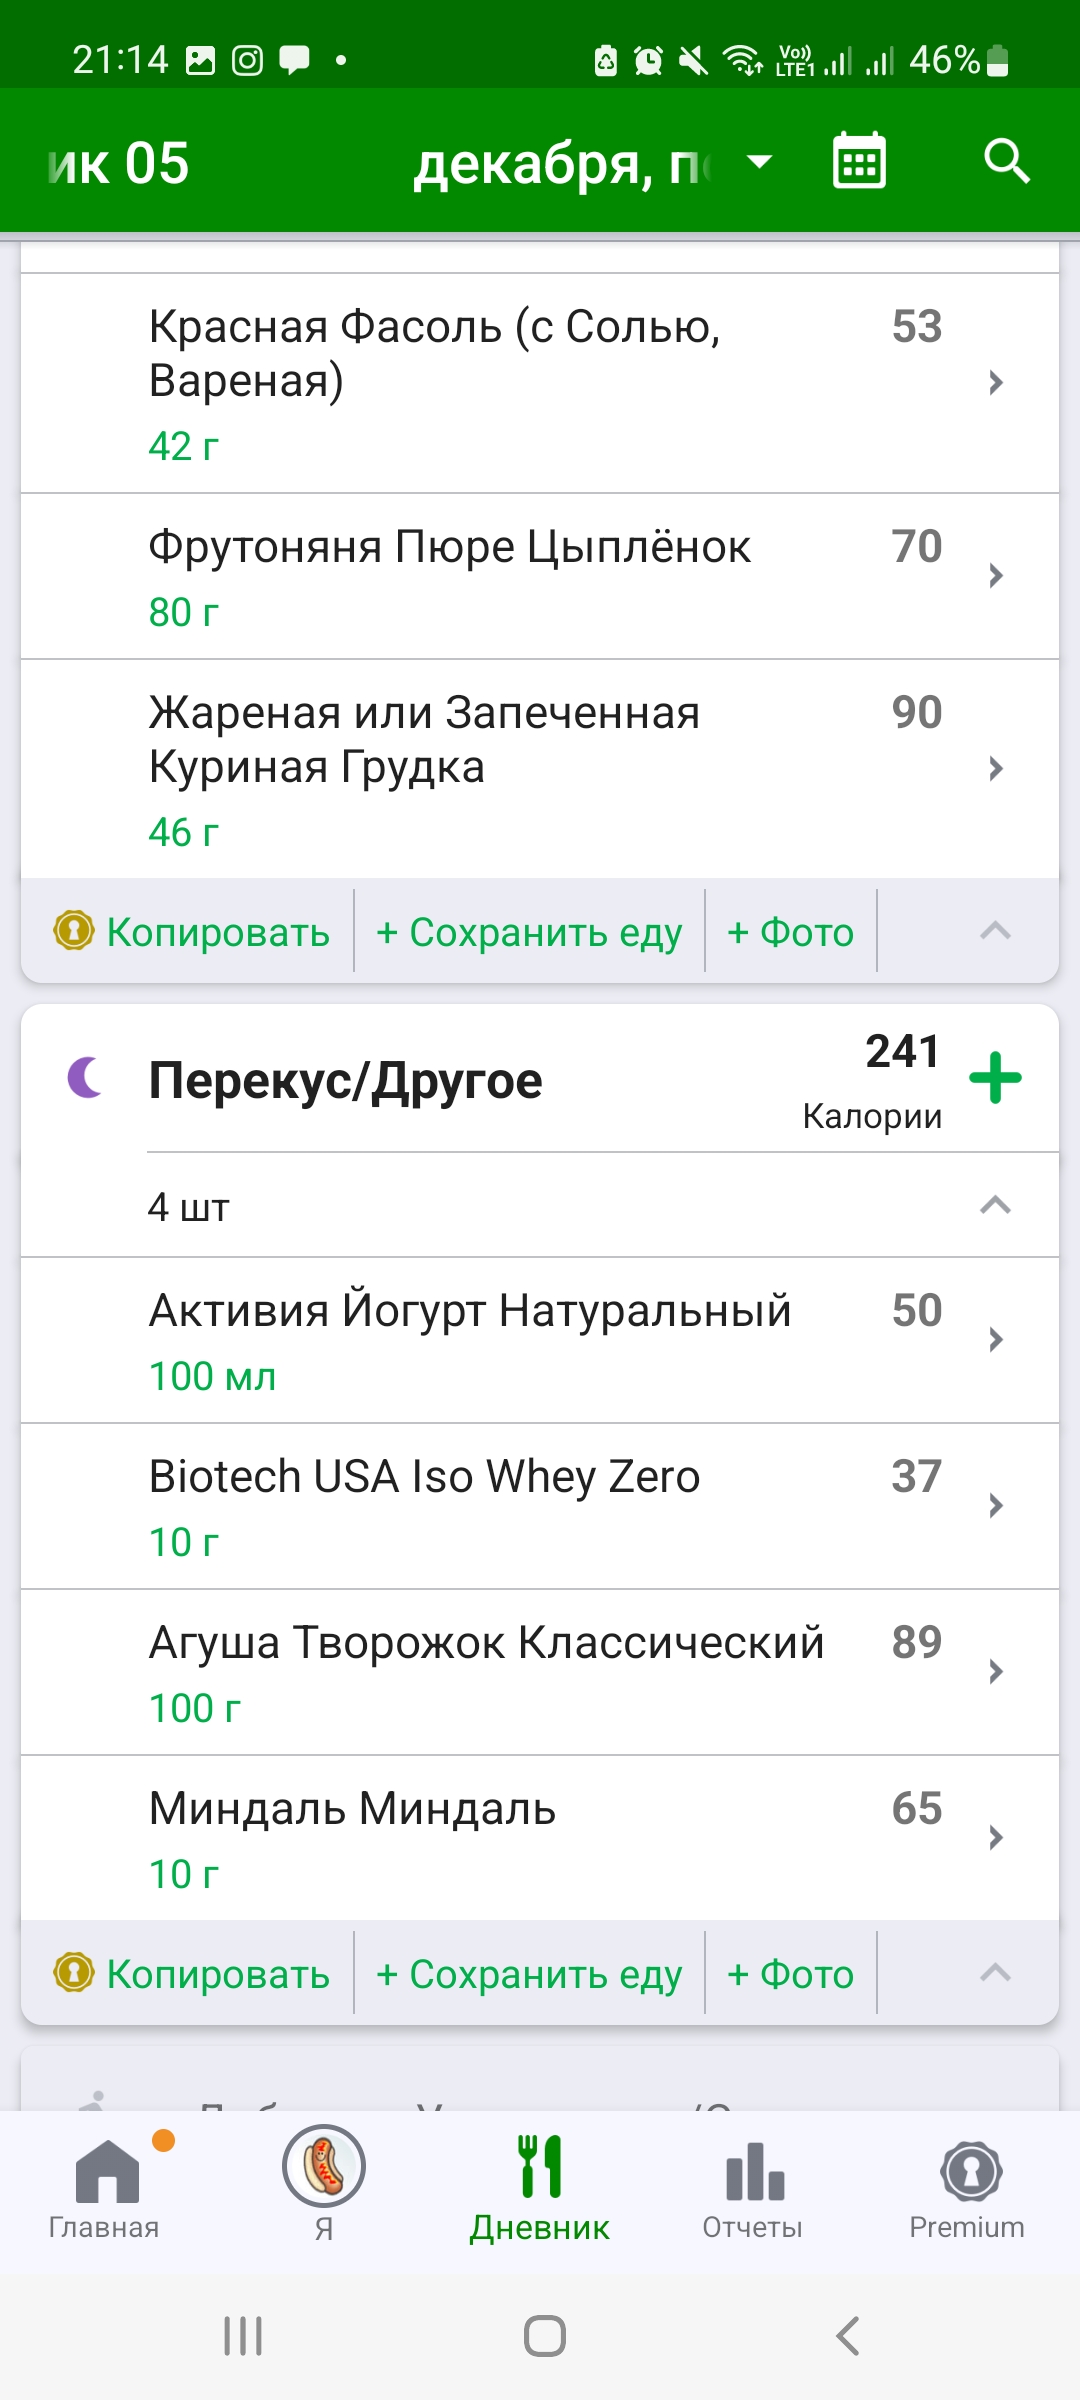Tap + Фото under Перекус/Другое

(790, 1974)
